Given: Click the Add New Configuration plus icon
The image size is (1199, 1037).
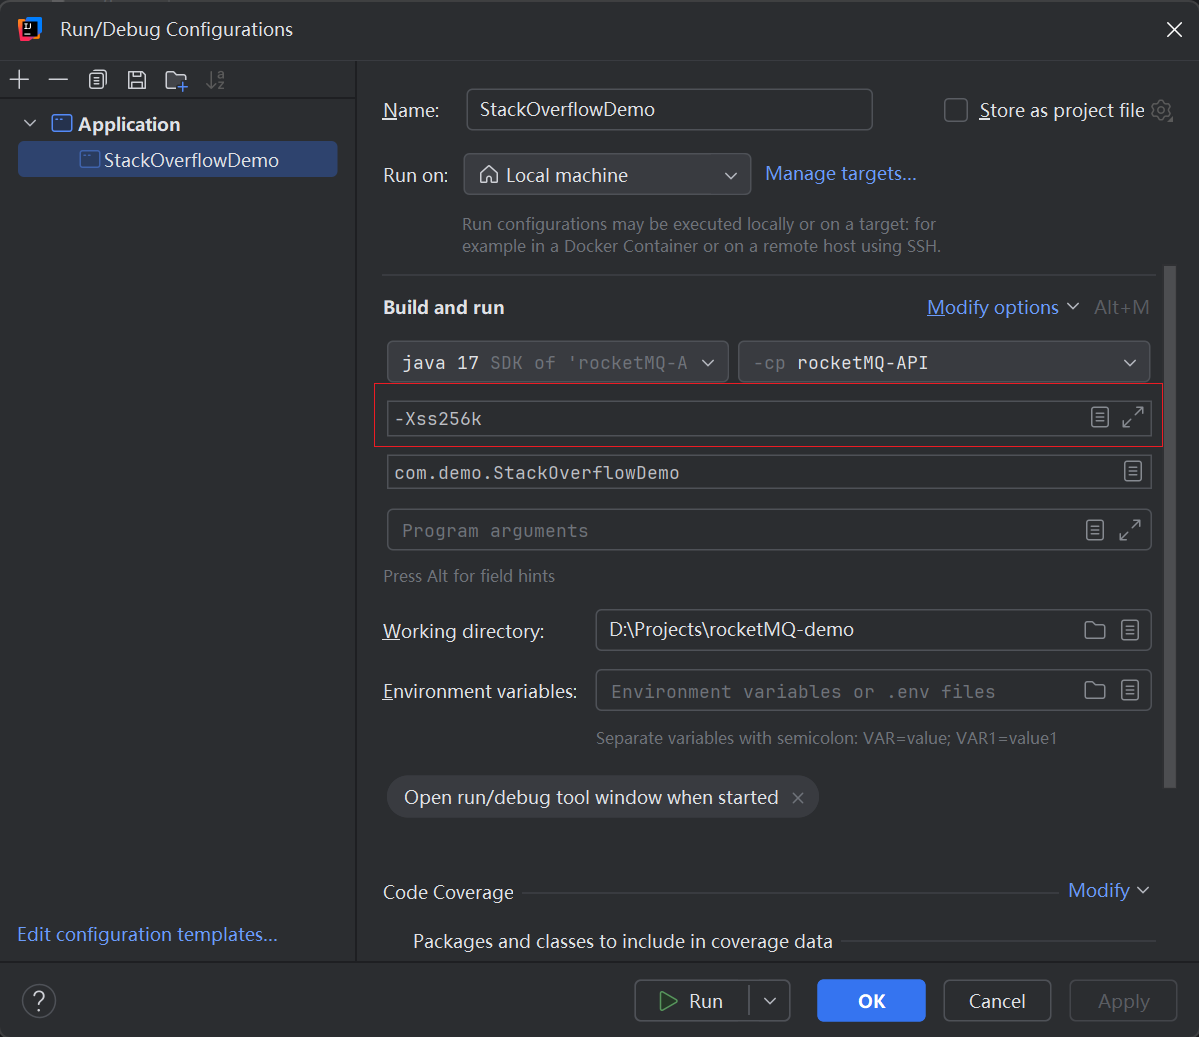Looking at the screenshot, I should 19,80.
